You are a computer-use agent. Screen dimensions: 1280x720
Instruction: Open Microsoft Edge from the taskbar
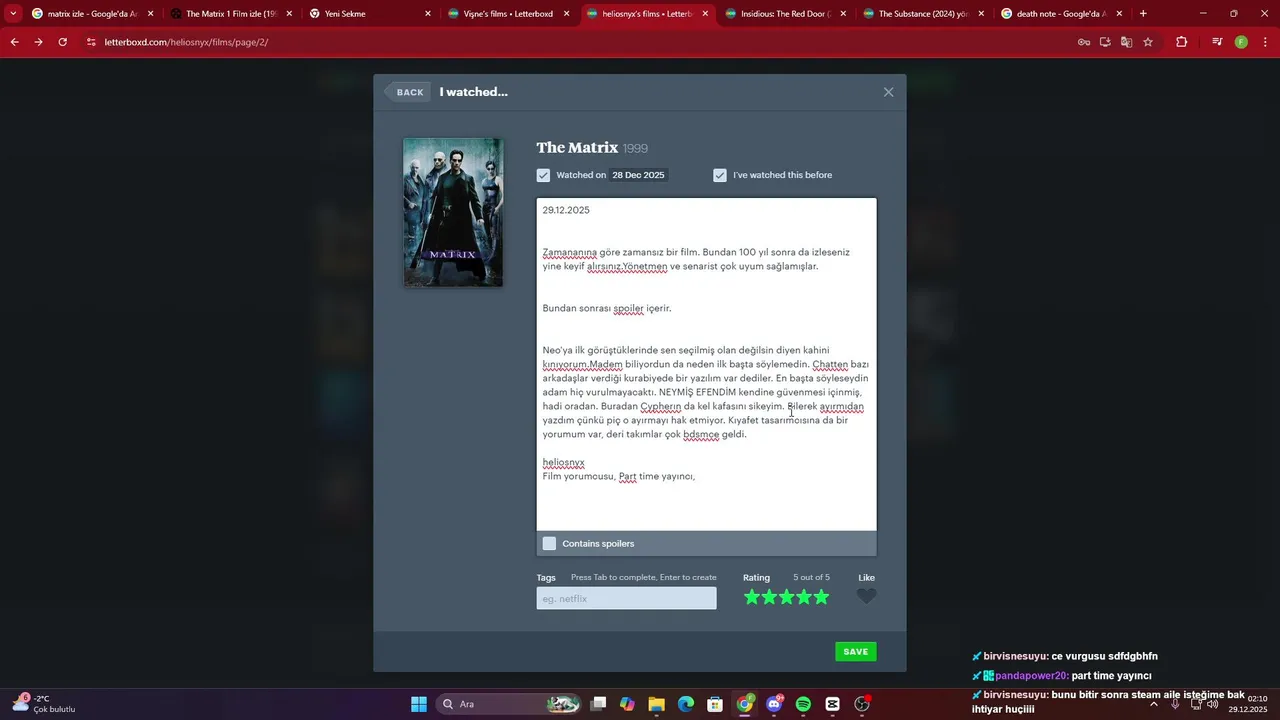click(686, 704)
